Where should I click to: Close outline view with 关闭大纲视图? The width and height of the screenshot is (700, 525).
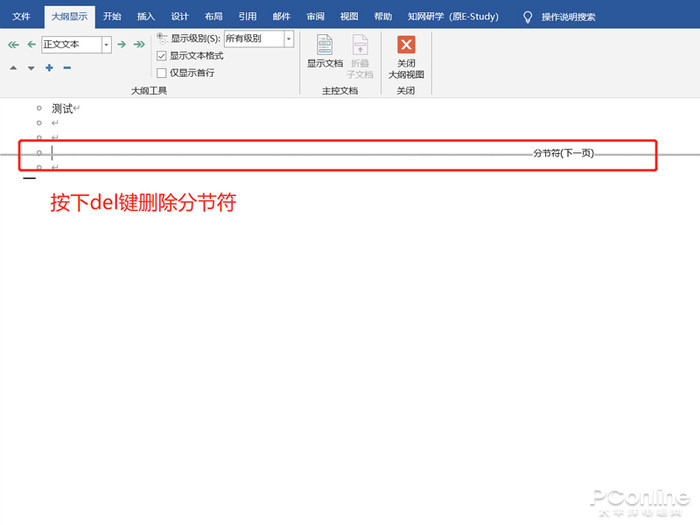tap(406, 57)
